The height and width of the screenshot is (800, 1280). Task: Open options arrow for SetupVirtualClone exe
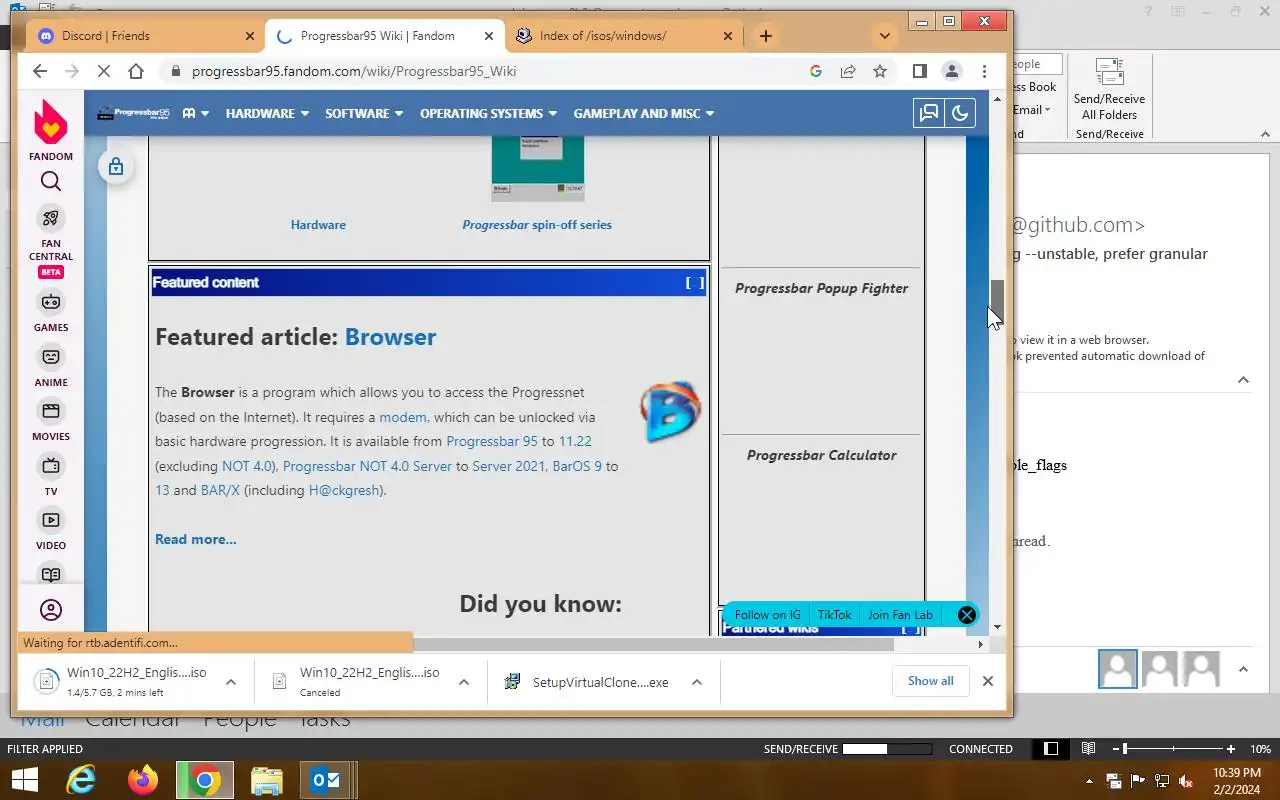[x=697, y=682]
